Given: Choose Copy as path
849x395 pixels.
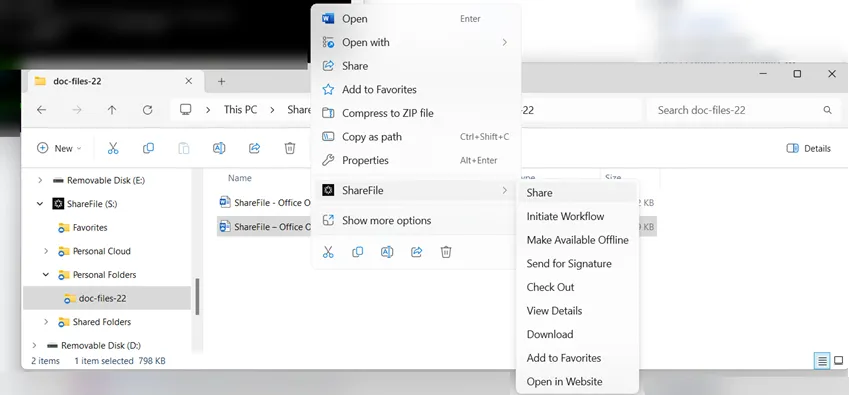Looking at the screenshot, I should click(x=416, y=137).
